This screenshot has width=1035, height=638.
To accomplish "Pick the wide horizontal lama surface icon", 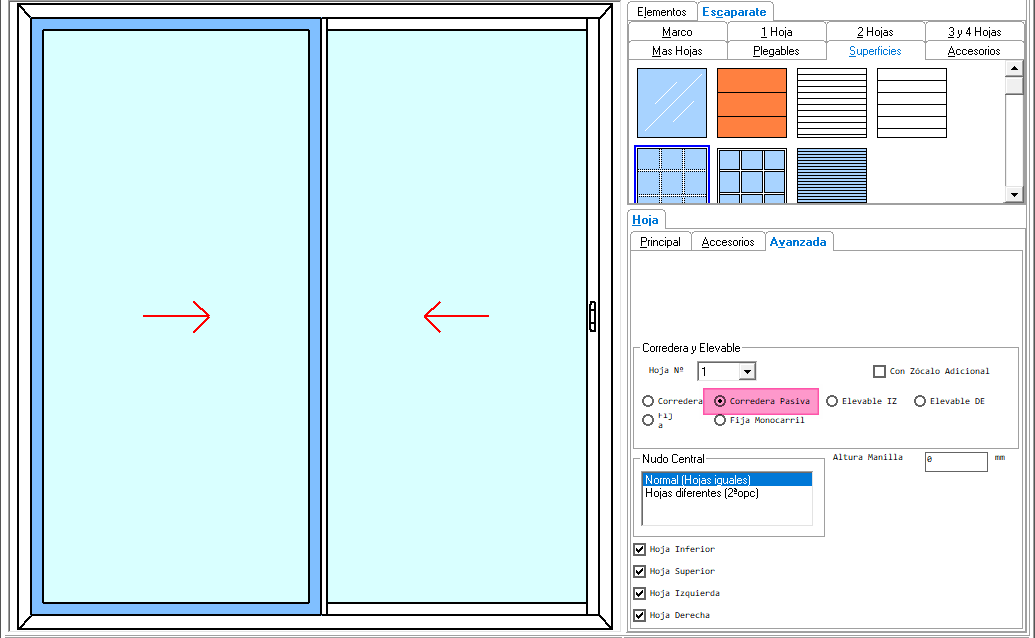I will [912, 103].
